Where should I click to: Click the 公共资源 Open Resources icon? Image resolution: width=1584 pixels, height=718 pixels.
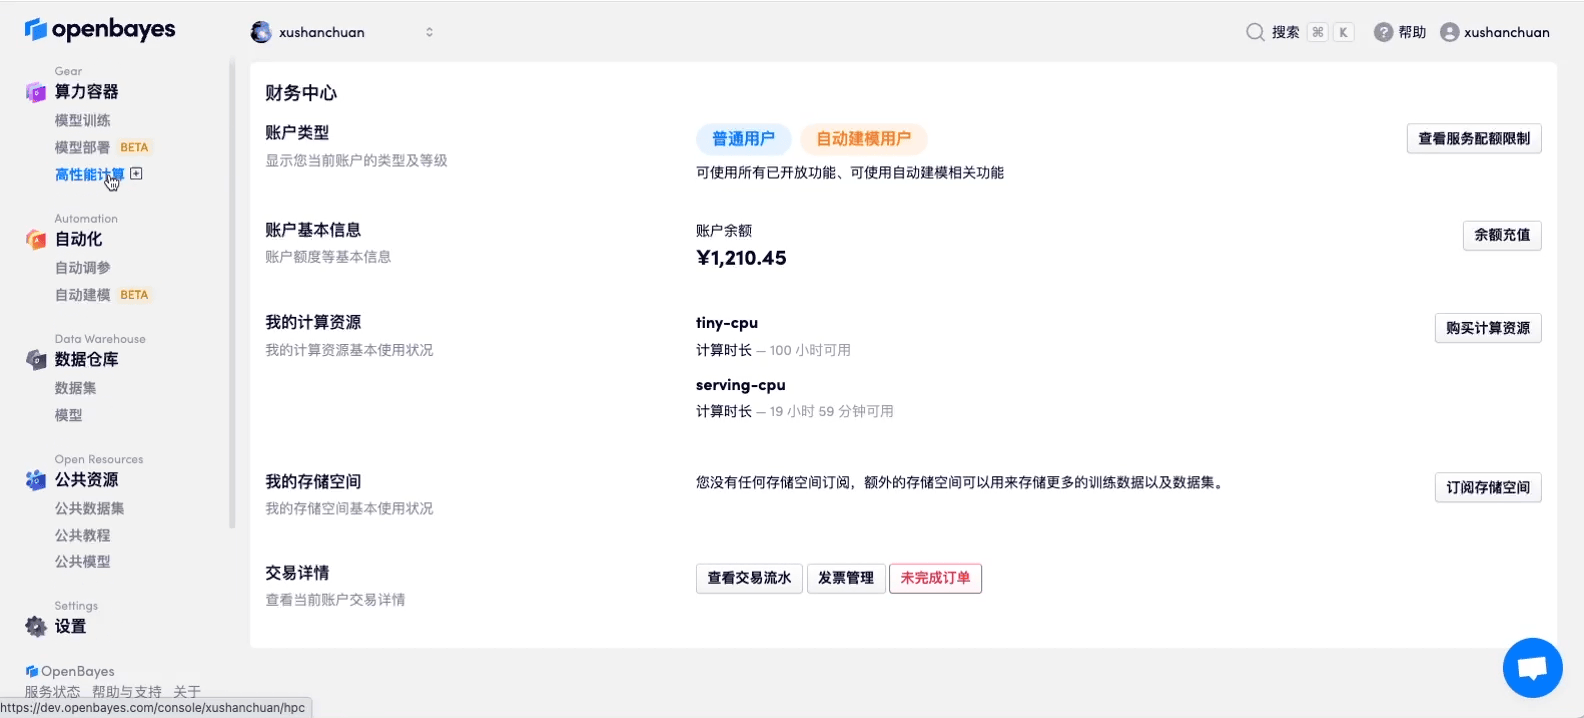36,480
